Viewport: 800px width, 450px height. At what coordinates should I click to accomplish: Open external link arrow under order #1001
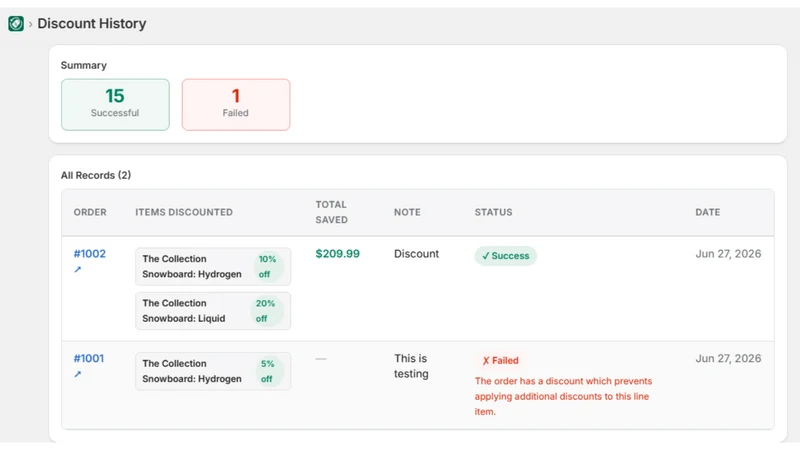coord(78,374)
